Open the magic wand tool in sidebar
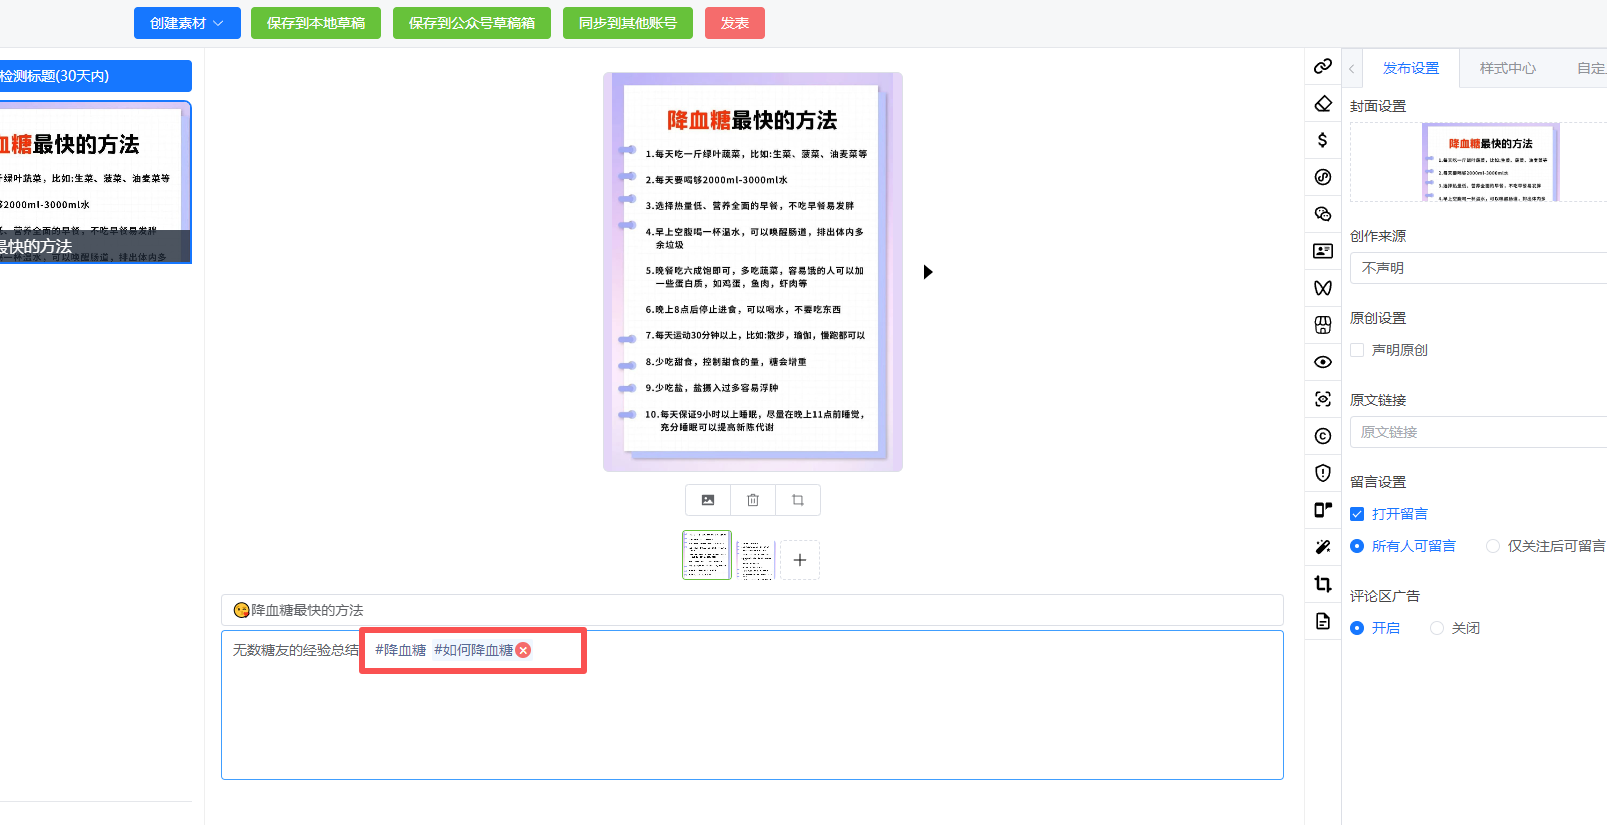The width and height of the screenshot is (1607, 825). pyautogui.click(x=1322, y=547)
